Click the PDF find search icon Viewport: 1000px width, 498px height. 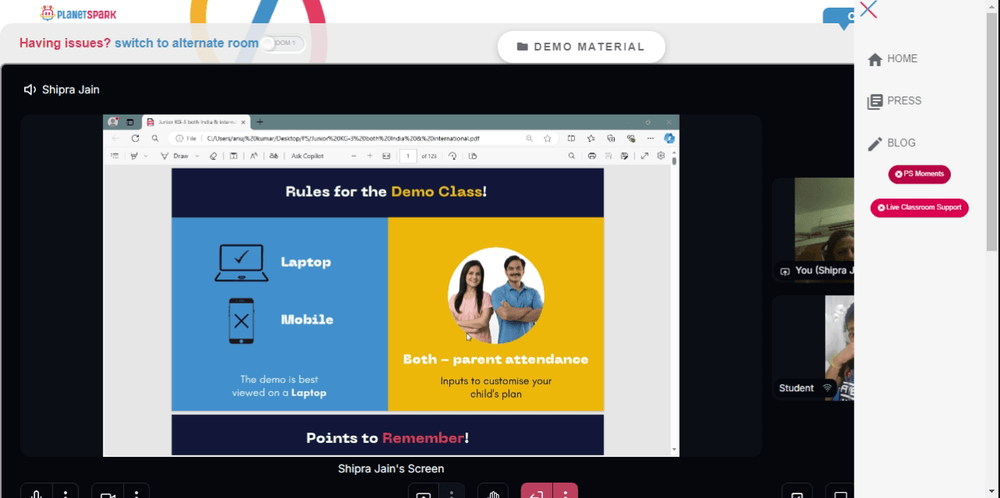(571, 156)
